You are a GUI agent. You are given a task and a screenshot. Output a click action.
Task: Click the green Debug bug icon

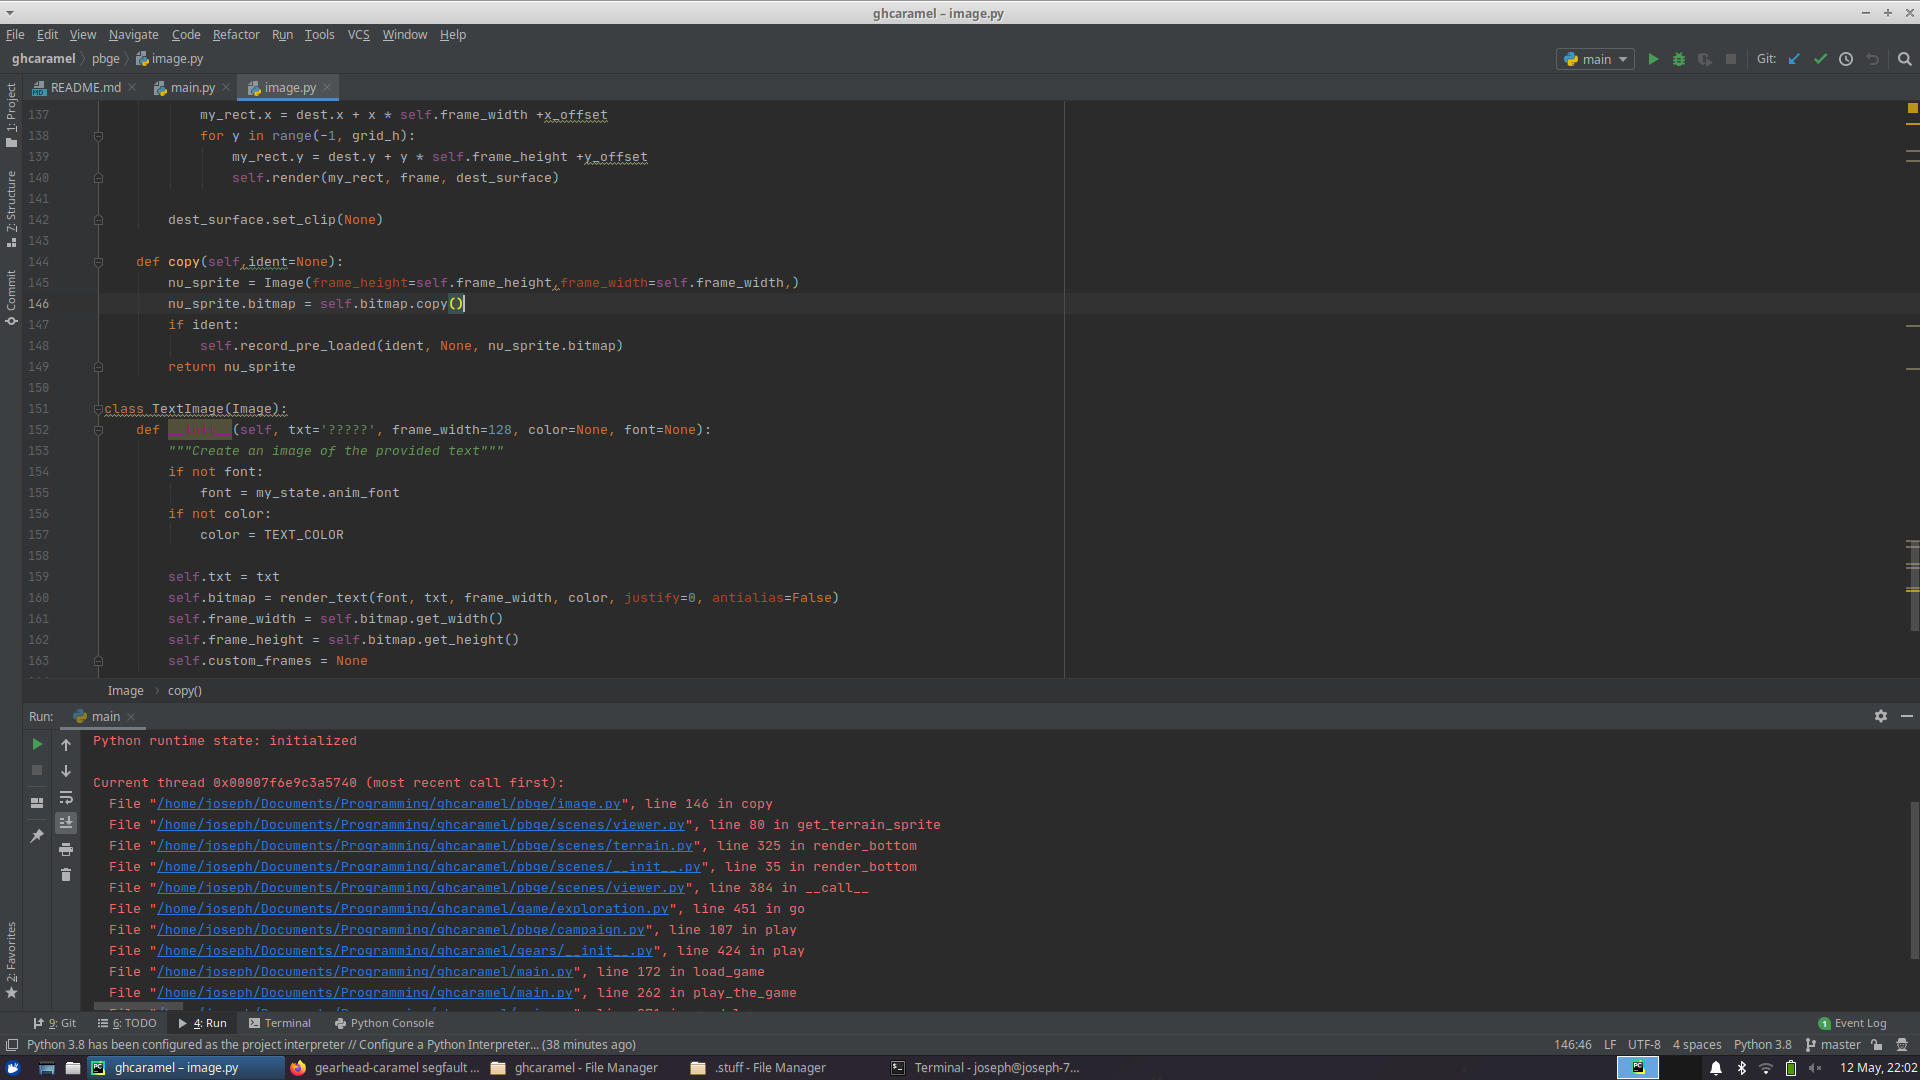1679,59
